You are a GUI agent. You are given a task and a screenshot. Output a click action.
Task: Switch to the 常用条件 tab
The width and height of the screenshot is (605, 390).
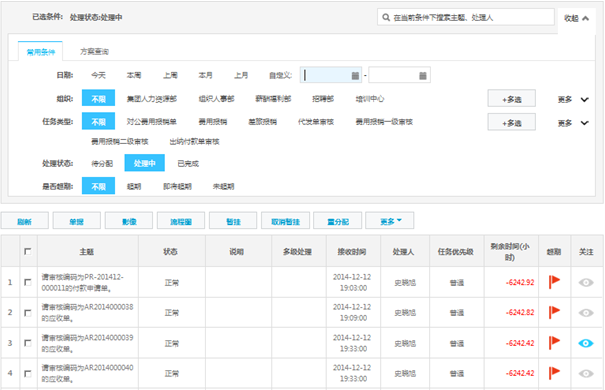(x=41, y=52)
